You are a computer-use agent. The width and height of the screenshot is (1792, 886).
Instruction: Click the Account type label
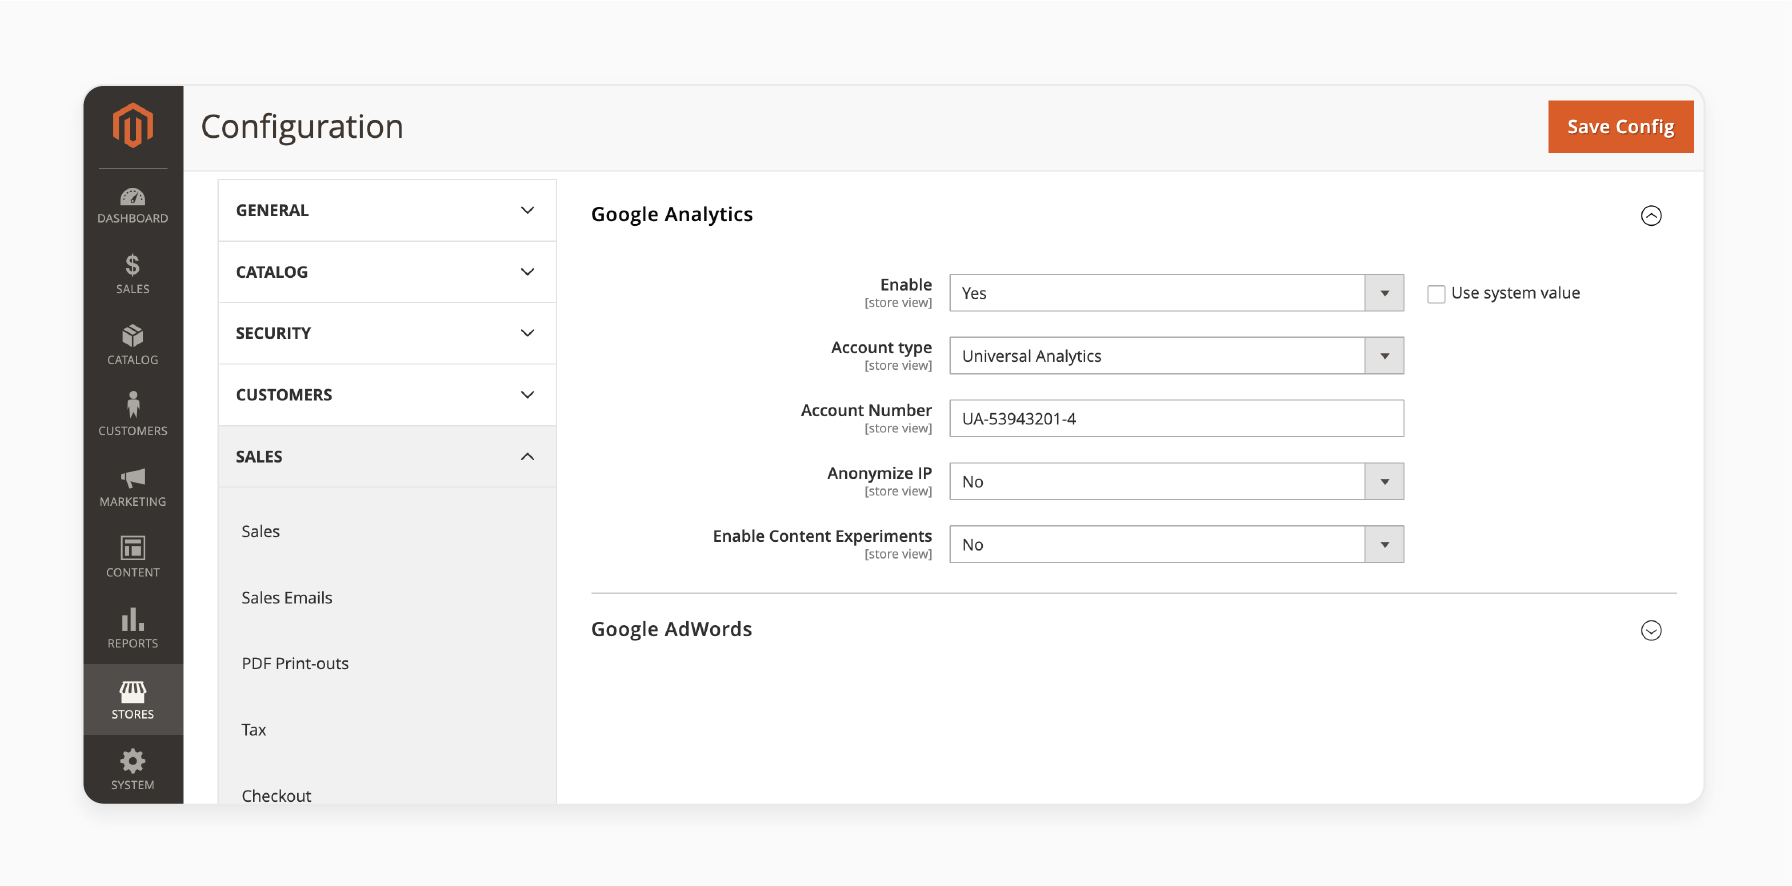[881, 348]
